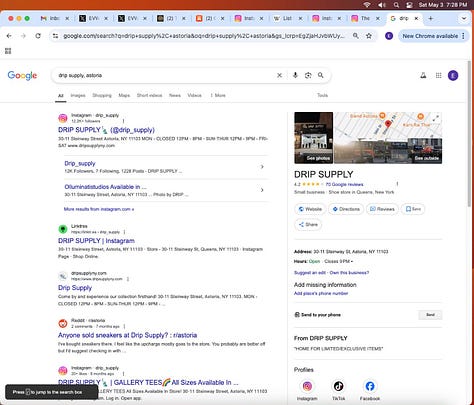This screenshot has height=405, width=474.
Task: Expand the hours dropdown next to Closes 9 PM
Action: tap(352, 261)
